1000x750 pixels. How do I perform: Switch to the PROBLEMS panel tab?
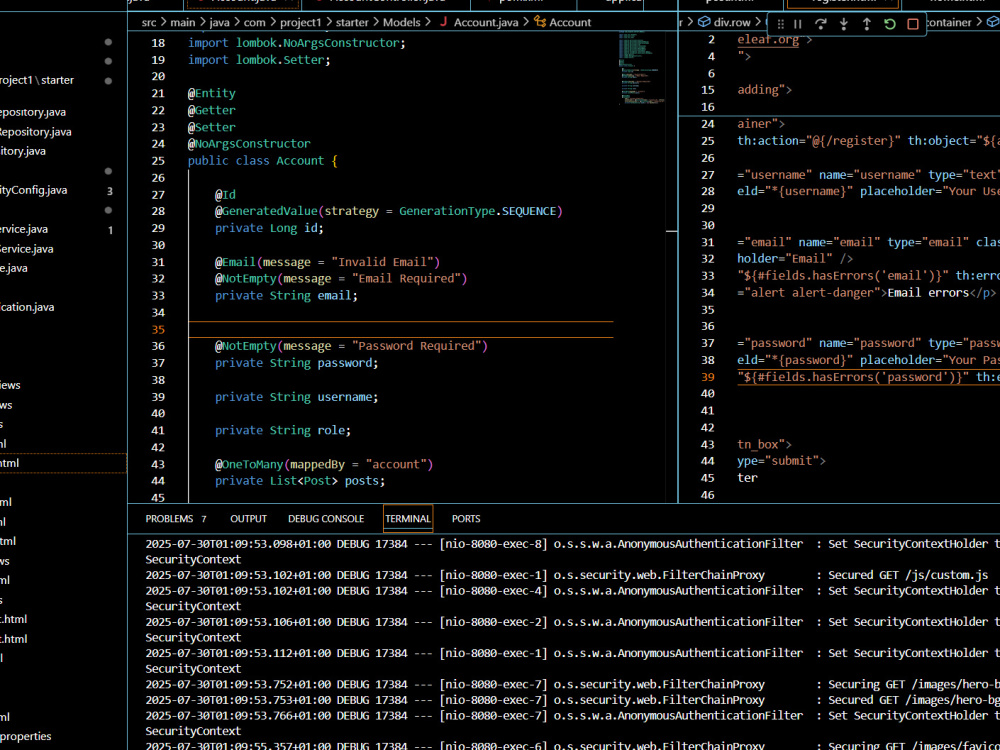click(x=169, y=518)
